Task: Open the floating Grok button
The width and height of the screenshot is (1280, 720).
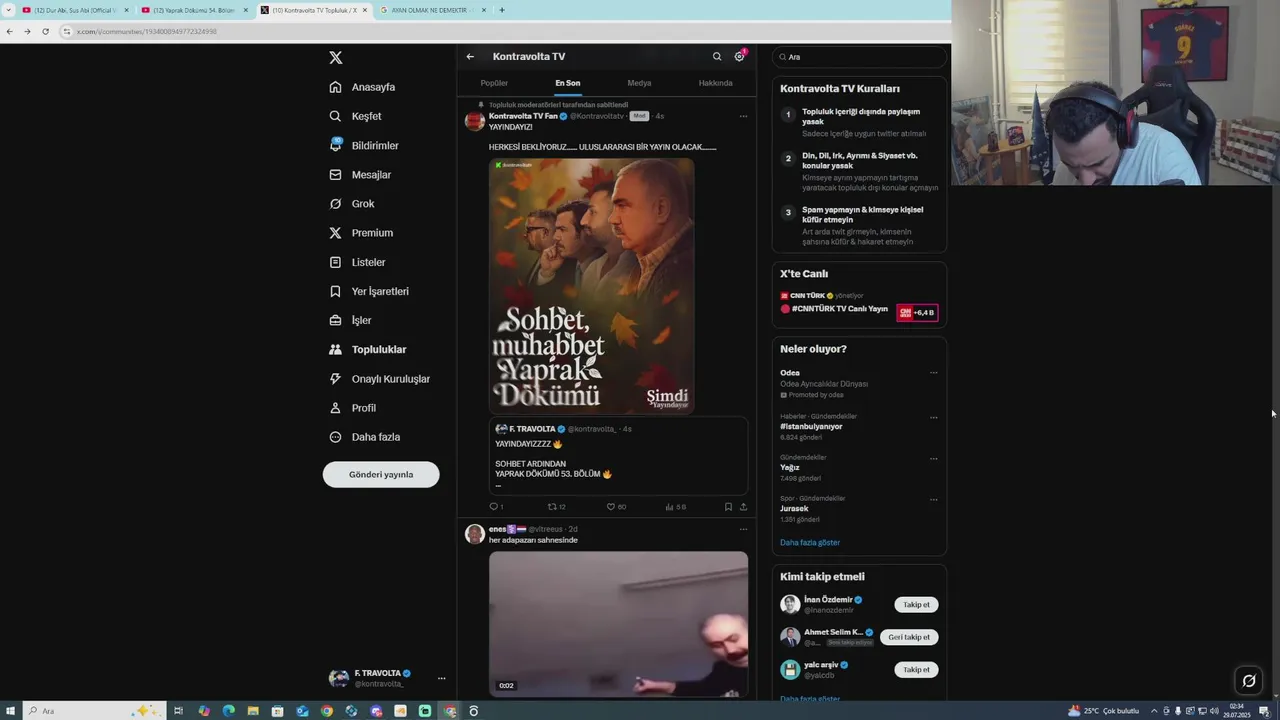Action: pos(1249,681)
